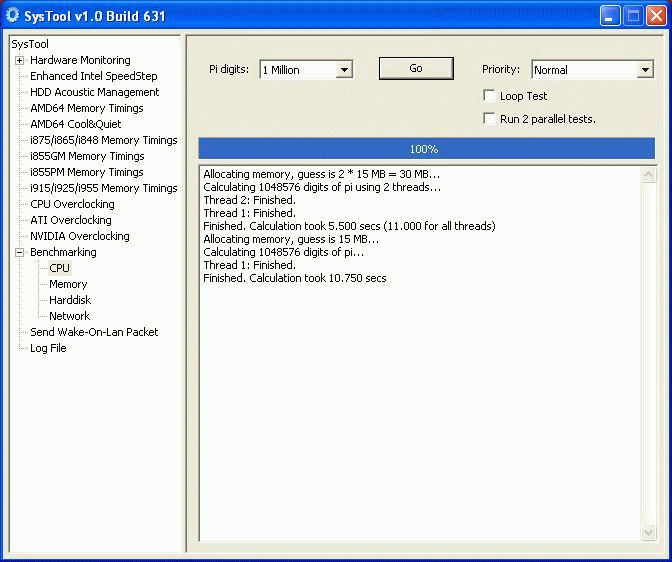Open the Log File item

(48, 348)
